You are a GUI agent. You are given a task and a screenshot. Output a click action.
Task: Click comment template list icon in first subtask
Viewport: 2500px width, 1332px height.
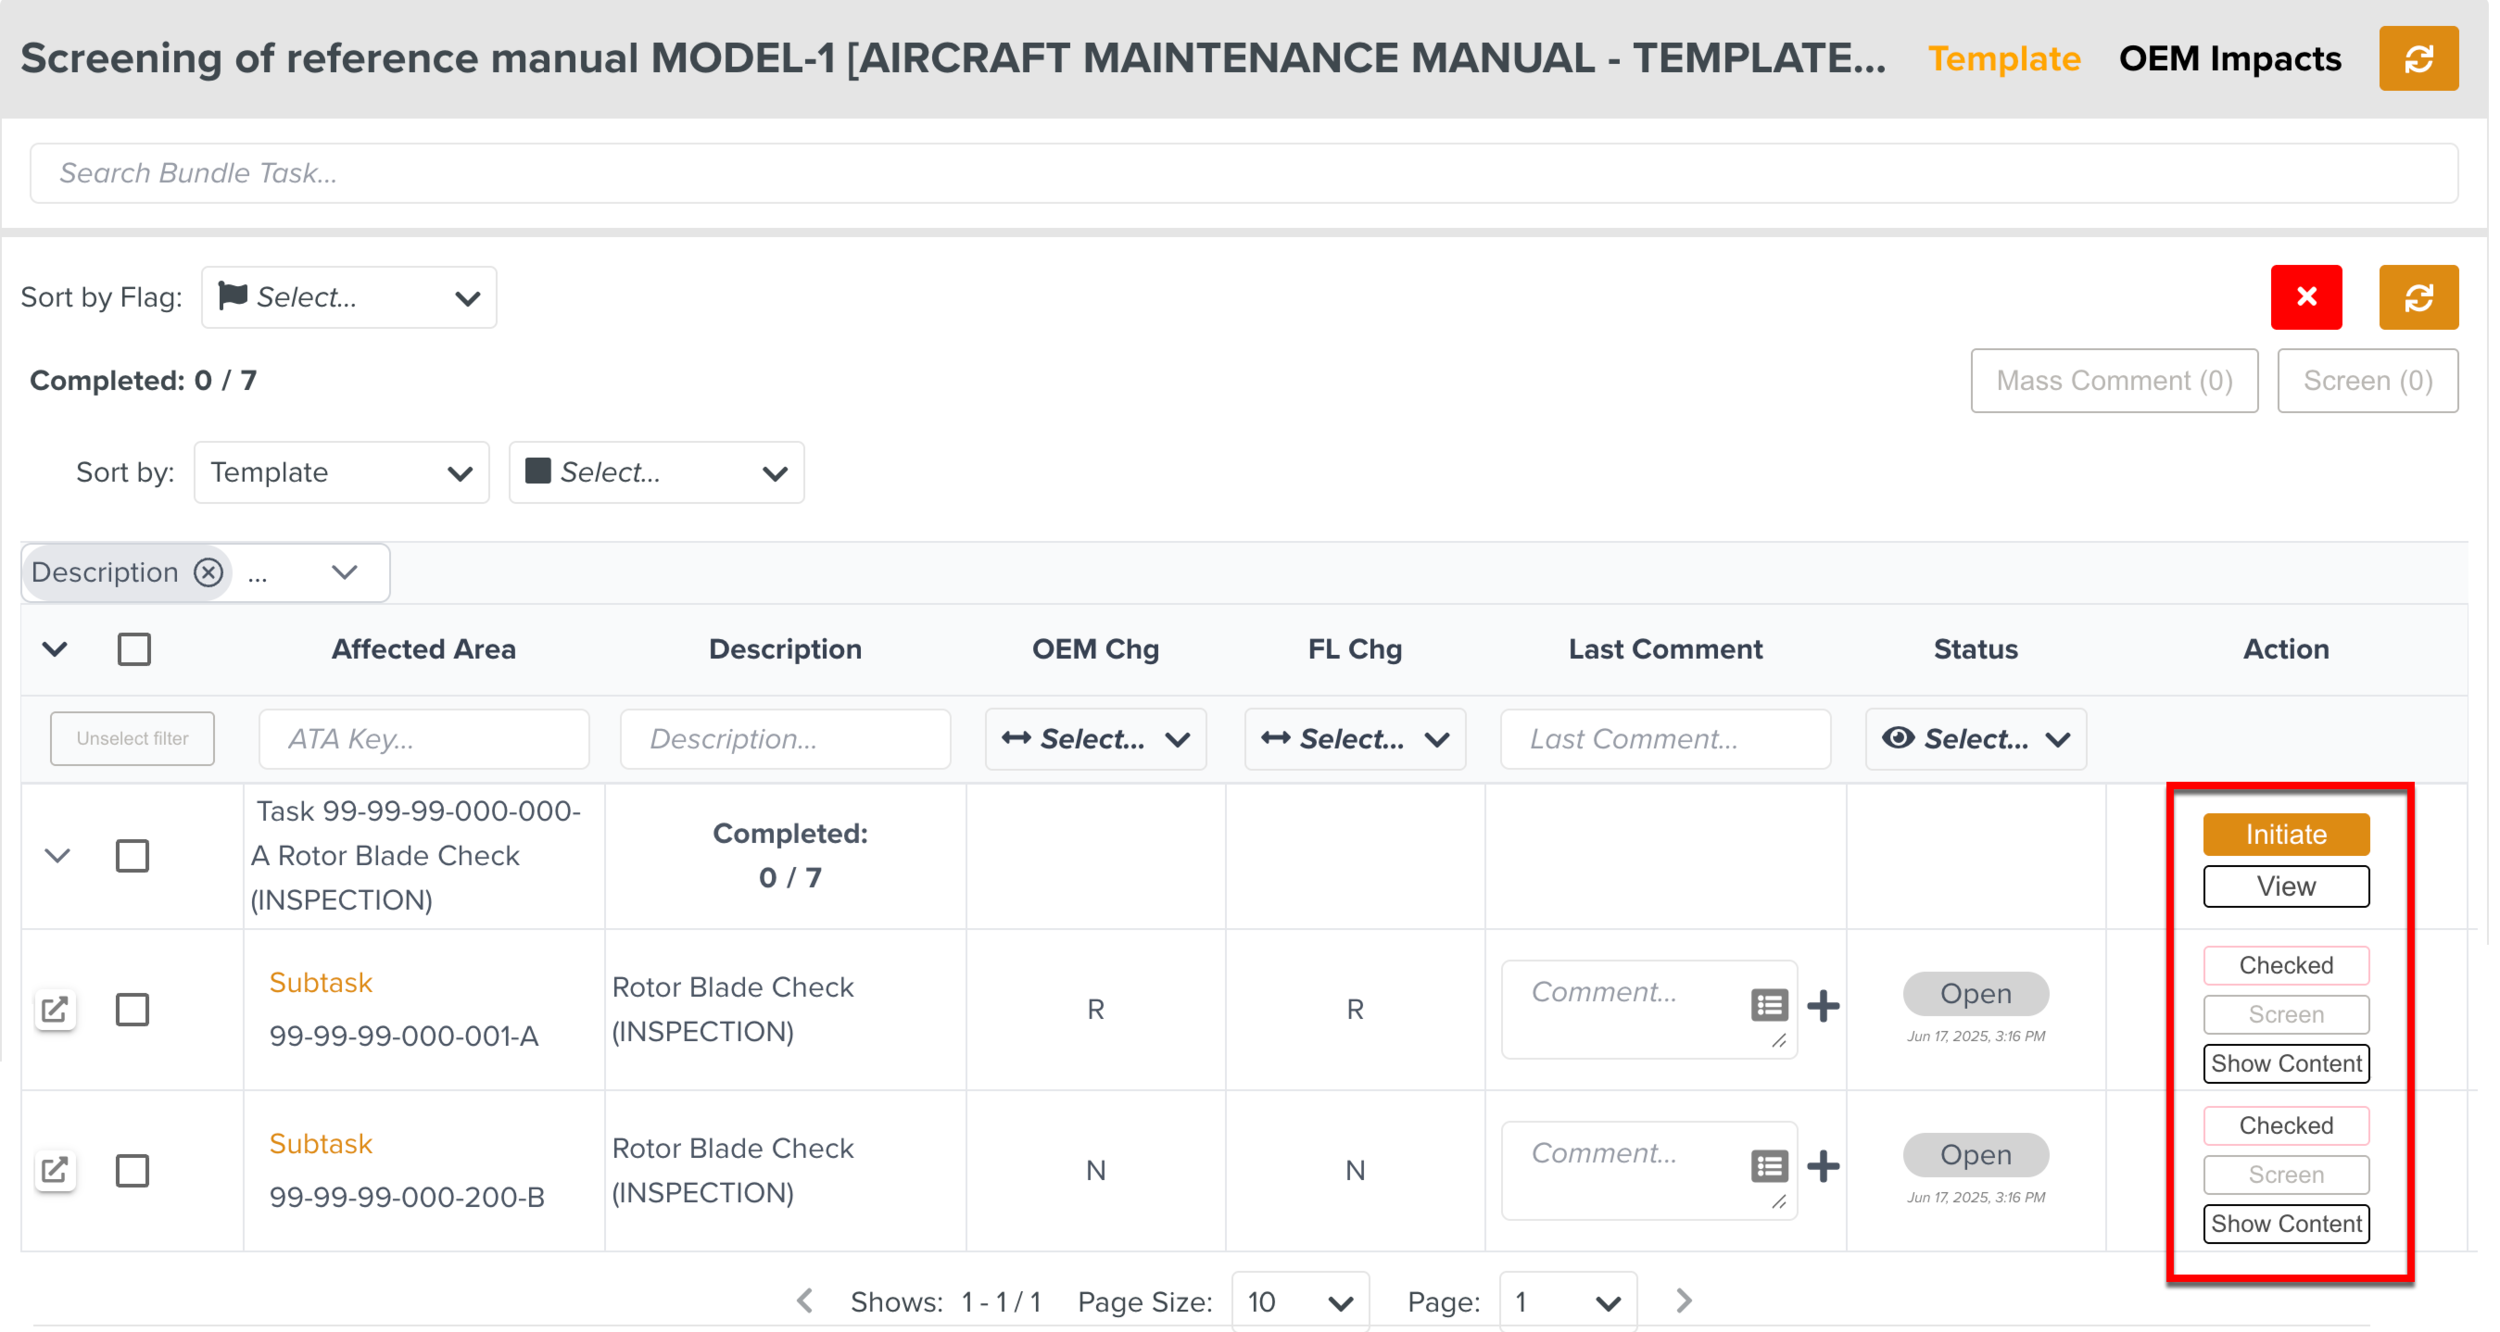click(1768, 1005)
